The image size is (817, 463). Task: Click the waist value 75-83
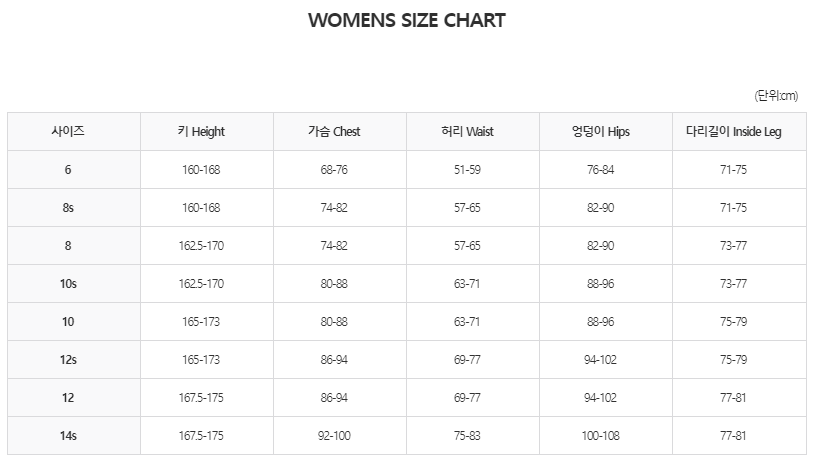[x=467, y=436]
